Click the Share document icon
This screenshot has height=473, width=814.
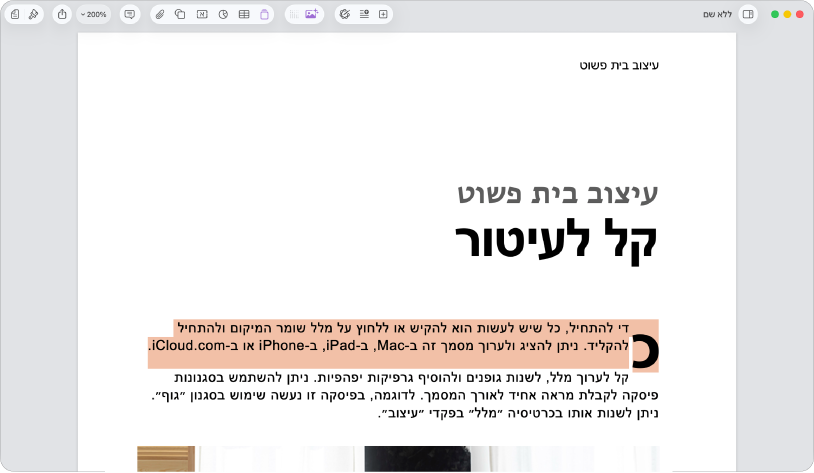[x=62, y=14]
